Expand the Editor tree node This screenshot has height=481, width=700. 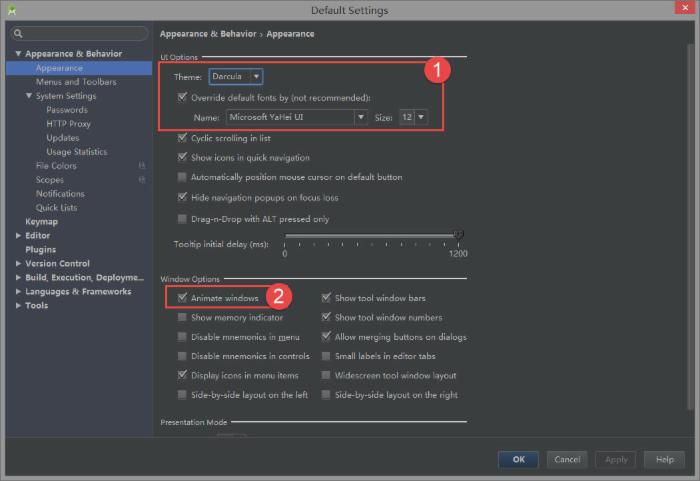[x=18, y=235]
